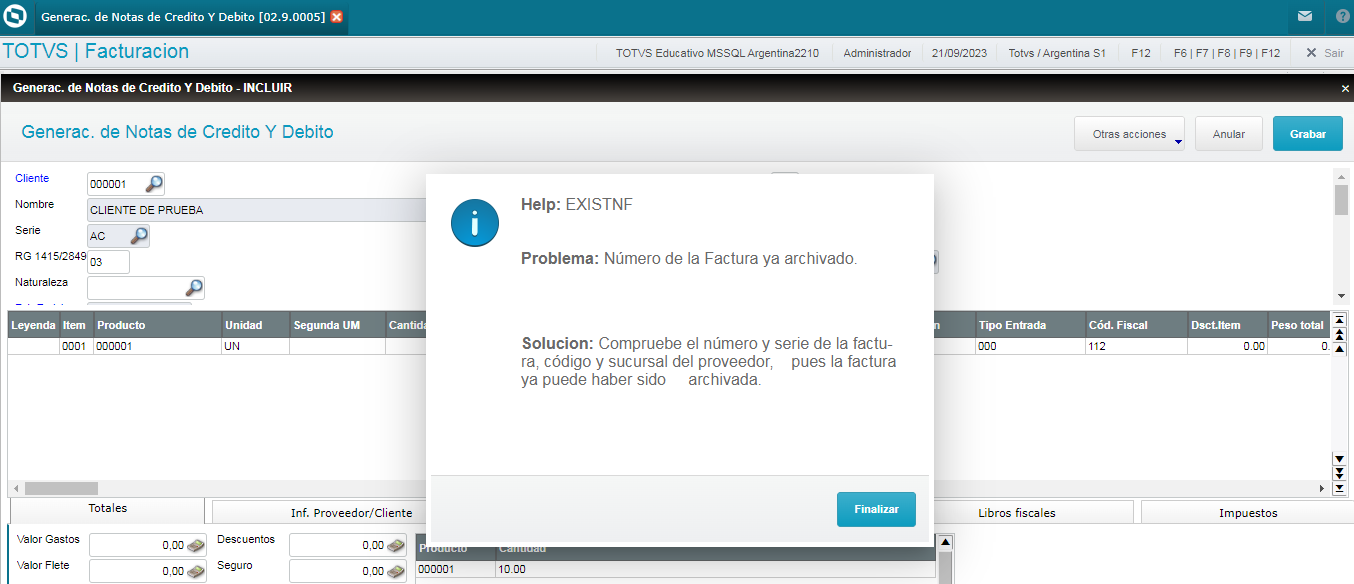Click the info icon in help dialog
The height and width of the screenshot is (584, 1354).
[x=475, y=222]
